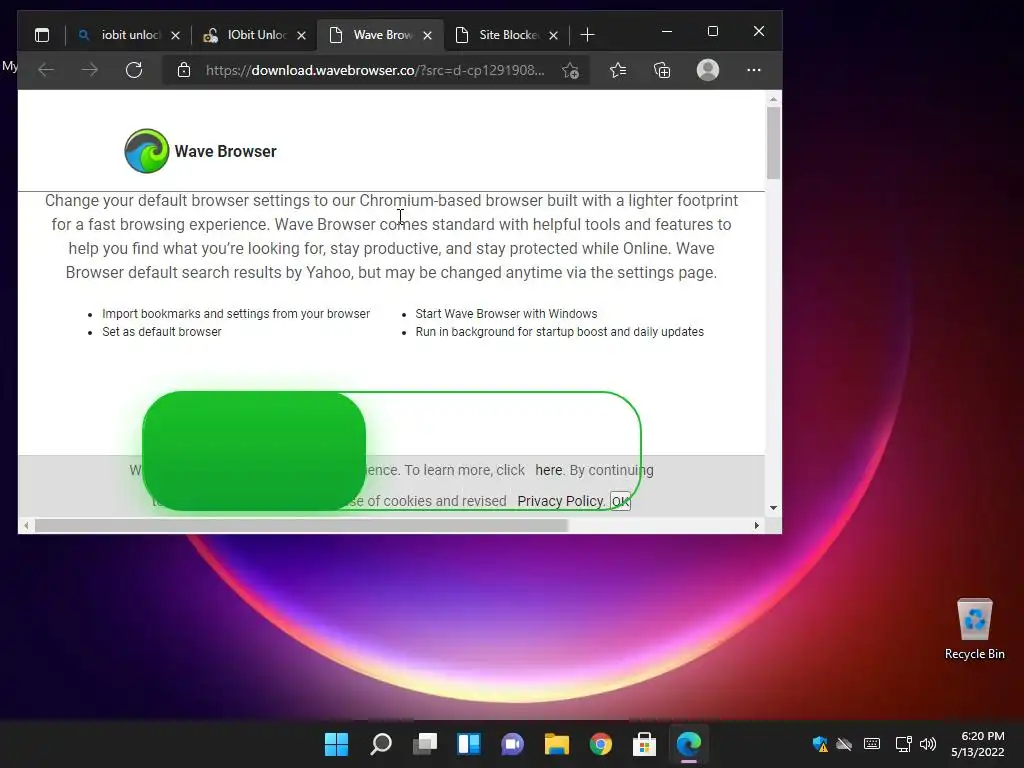Close the Wave Browser tab

[427, 35]
